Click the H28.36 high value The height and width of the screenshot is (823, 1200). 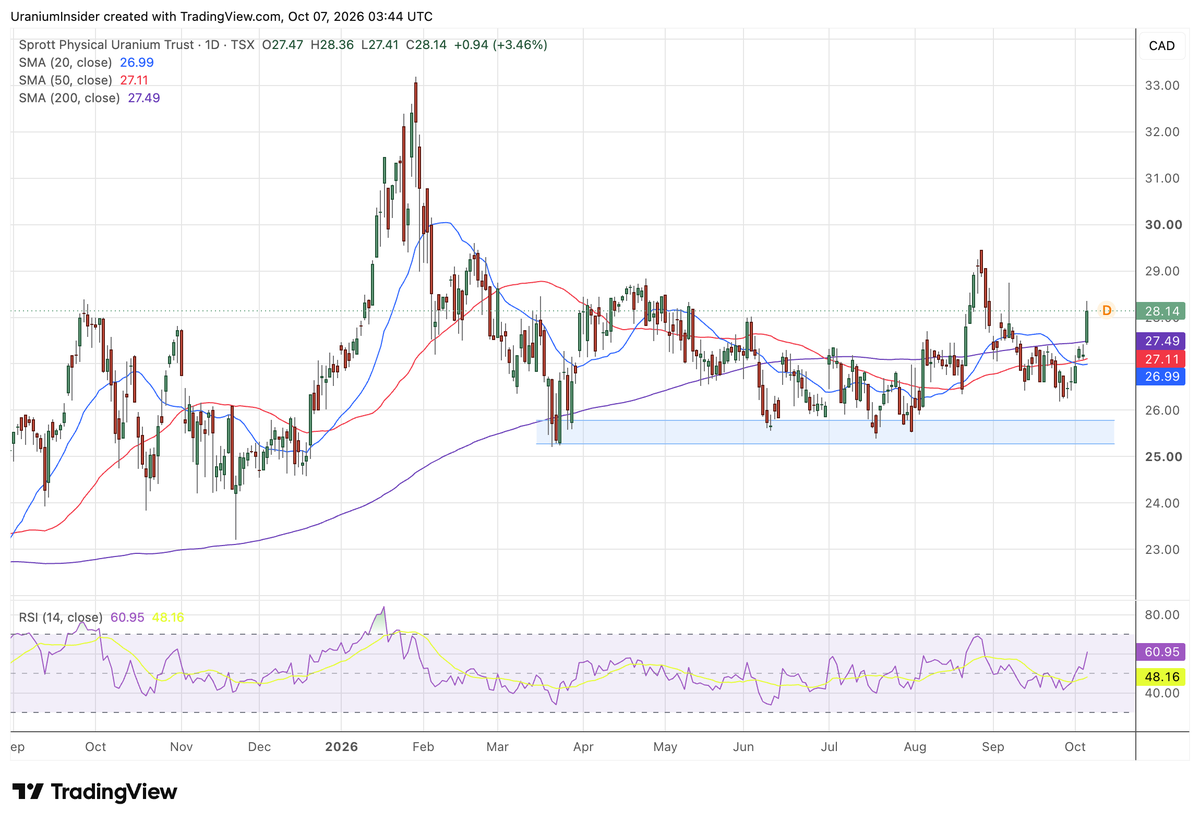click(x=333, y=45)
